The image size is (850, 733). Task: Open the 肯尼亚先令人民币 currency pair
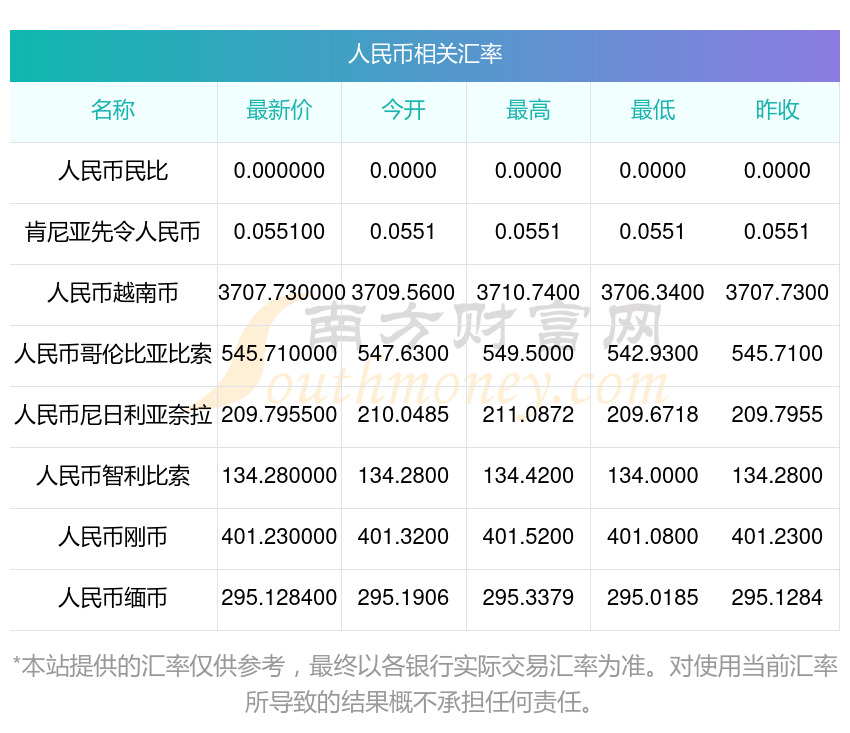click(113, 232)
